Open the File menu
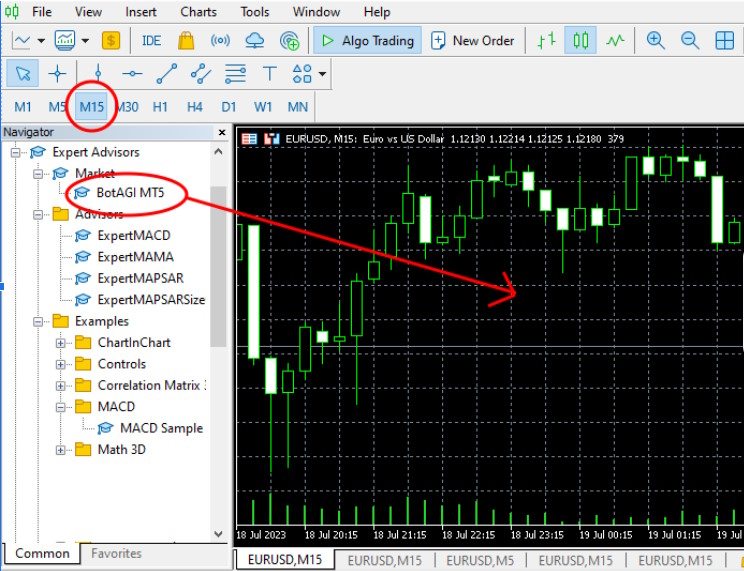744x571 pixels. 42,12
